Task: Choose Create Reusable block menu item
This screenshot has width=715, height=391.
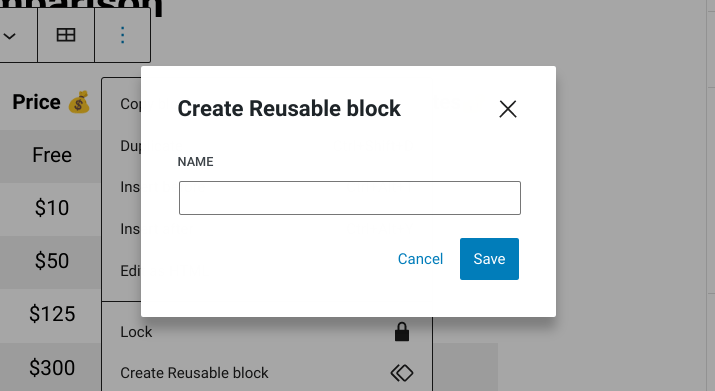Action: point(267,373)
